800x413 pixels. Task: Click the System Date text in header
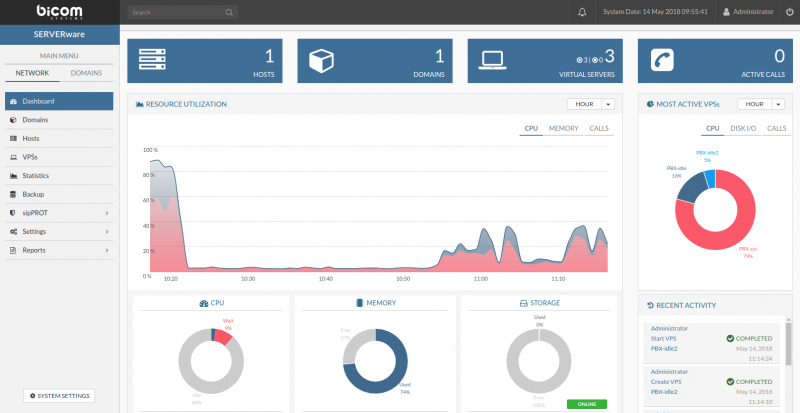coord(655,12)
